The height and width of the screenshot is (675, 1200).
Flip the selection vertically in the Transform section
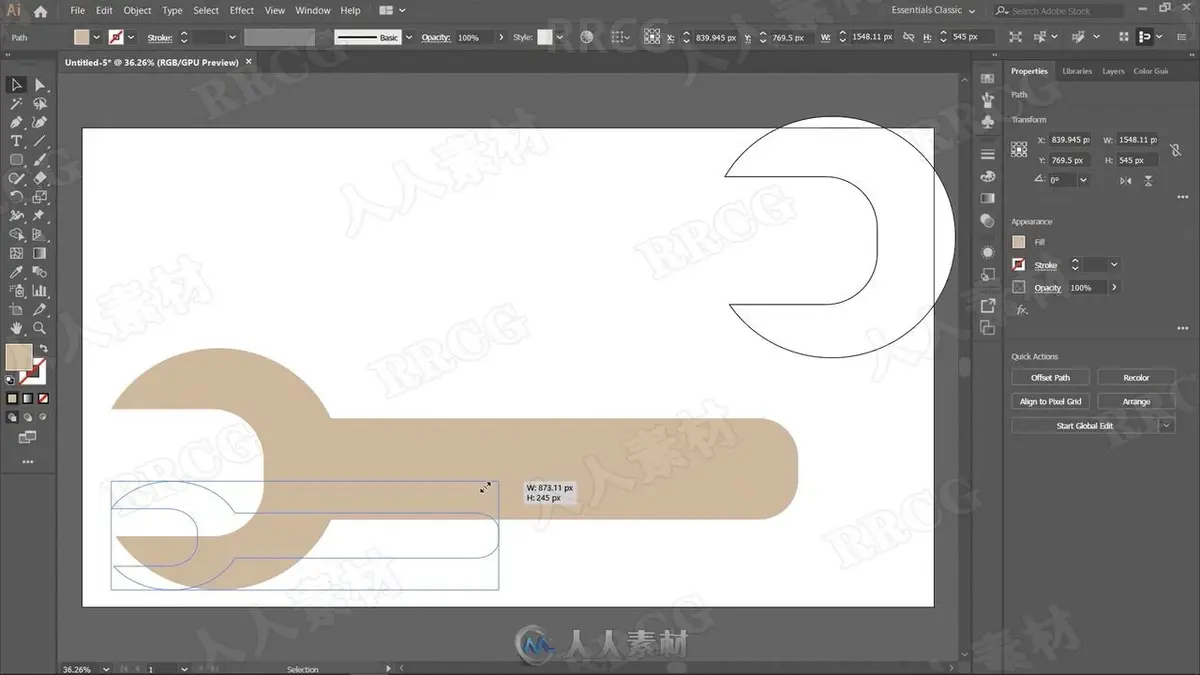click(1148, 180)
